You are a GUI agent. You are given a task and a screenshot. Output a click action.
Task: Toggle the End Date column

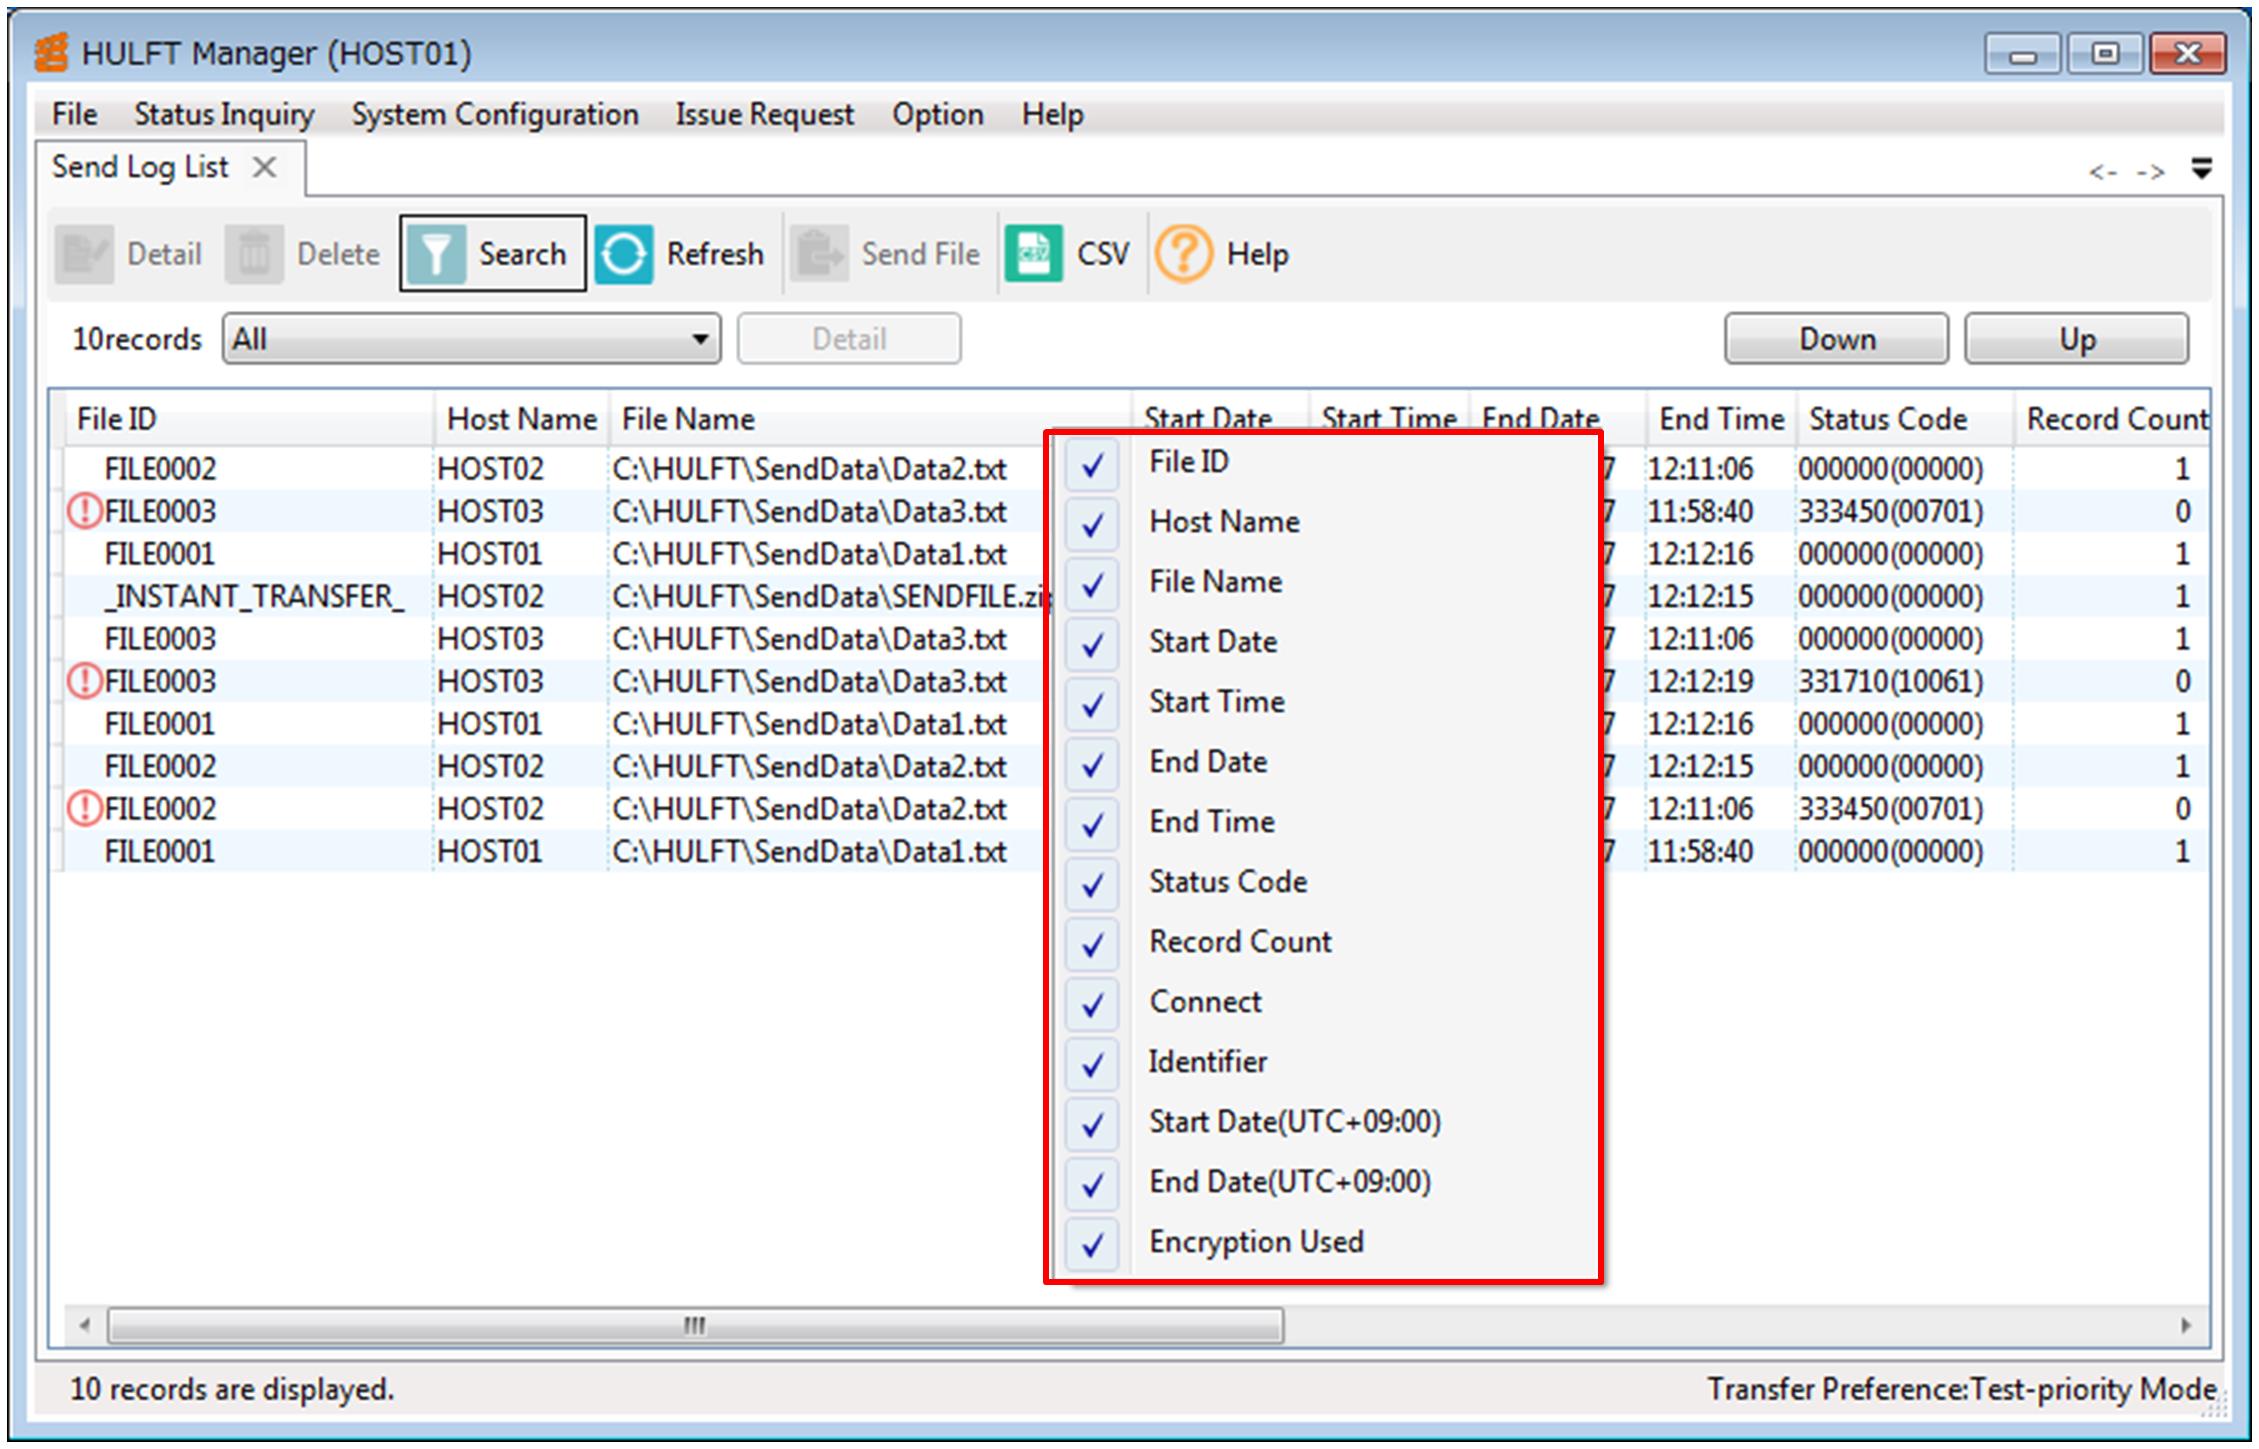pyautogui.click(x=1092, y=763)
